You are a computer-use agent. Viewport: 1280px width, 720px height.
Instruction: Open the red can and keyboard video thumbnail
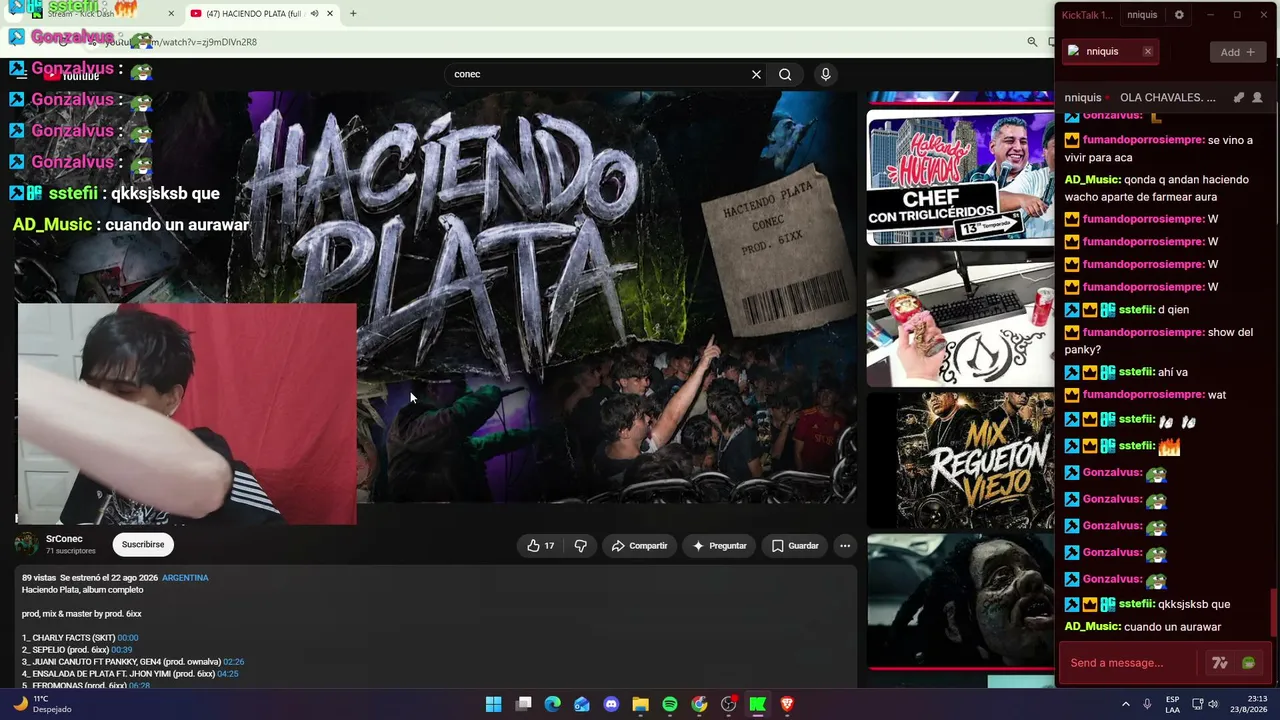point(960,319)
